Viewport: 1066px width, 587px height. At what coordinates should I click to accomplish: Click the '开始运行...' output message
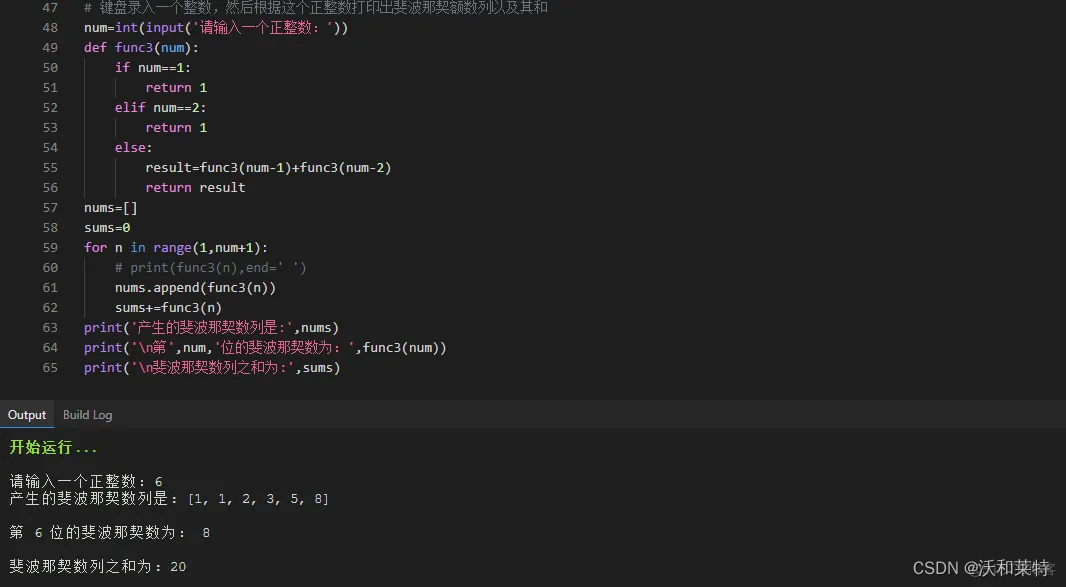tap(53, 447)
